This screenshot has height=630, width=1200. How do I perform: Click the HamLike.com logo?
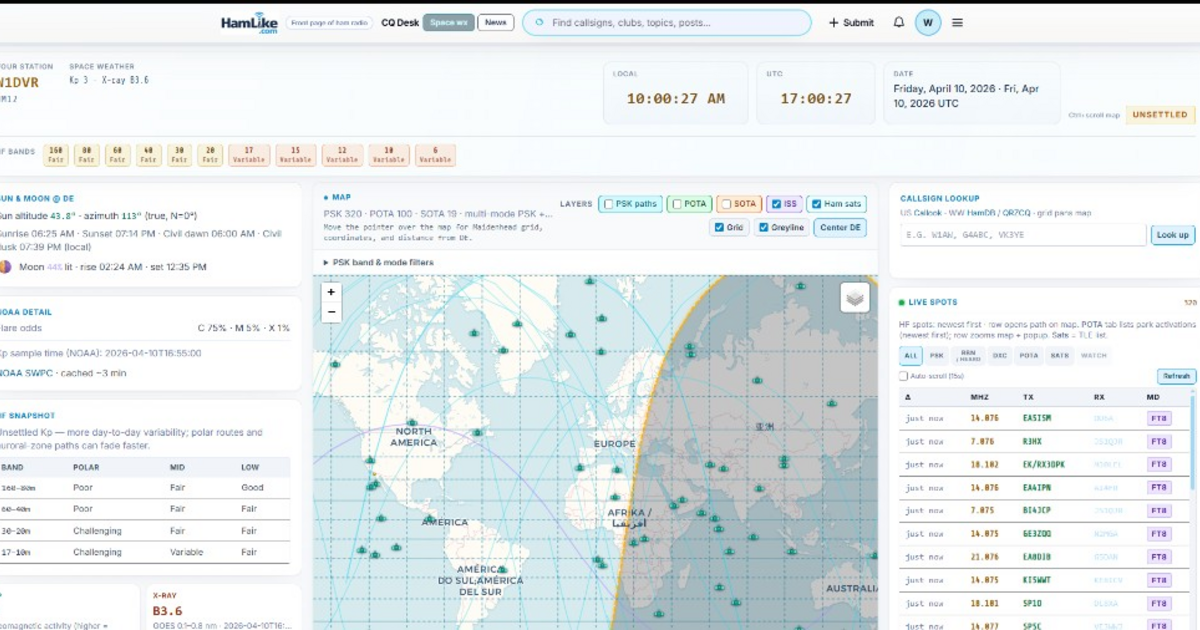[x=249, y=23]
